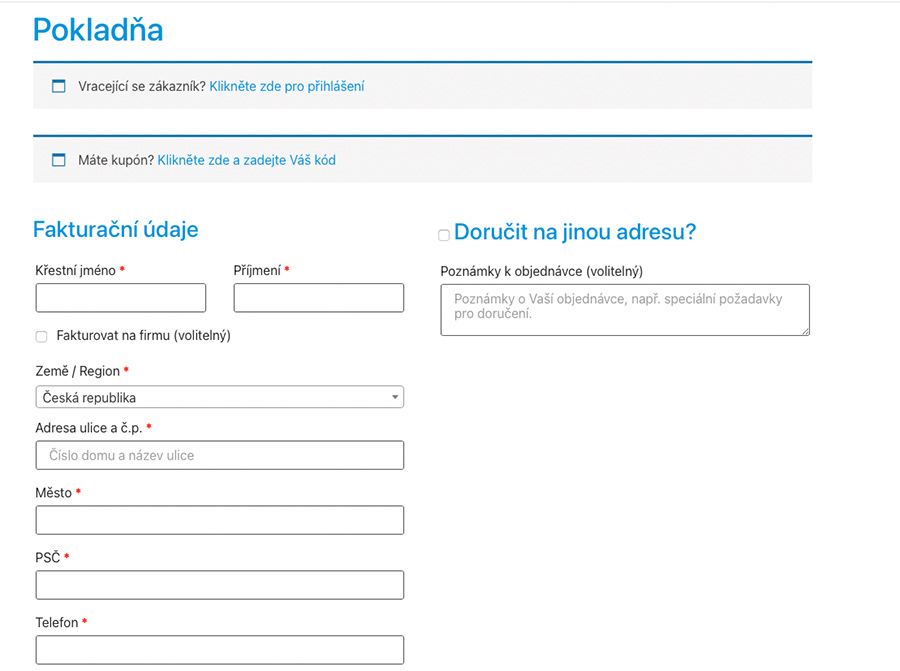The width and height of the screenshot is (900, 671).
Task: Click into the Příjmení text field
Action: (318, 298)
